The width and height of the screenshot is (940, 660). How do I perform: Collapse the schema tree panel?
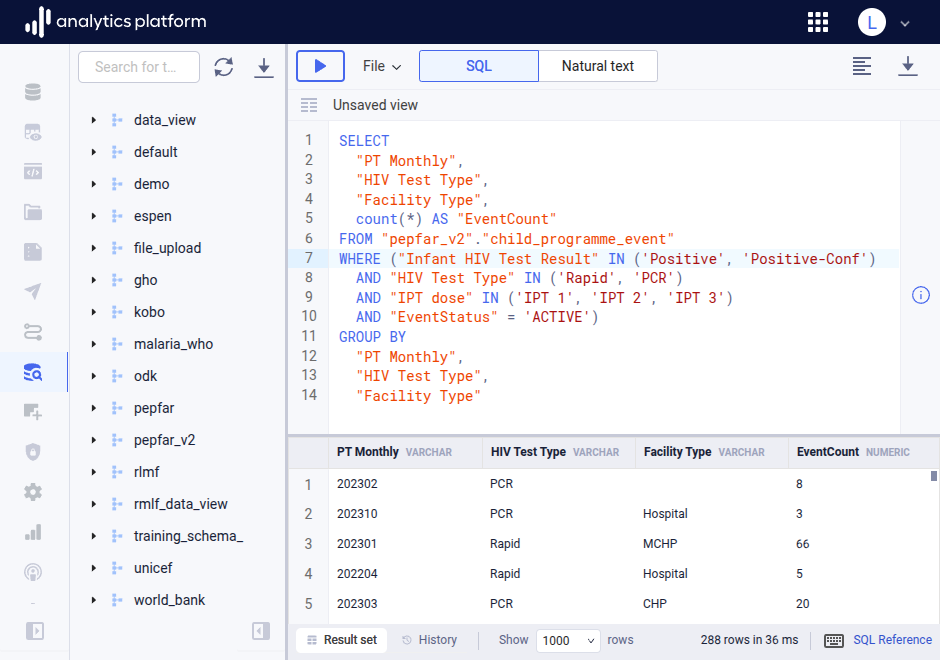(x=261, y=631)
